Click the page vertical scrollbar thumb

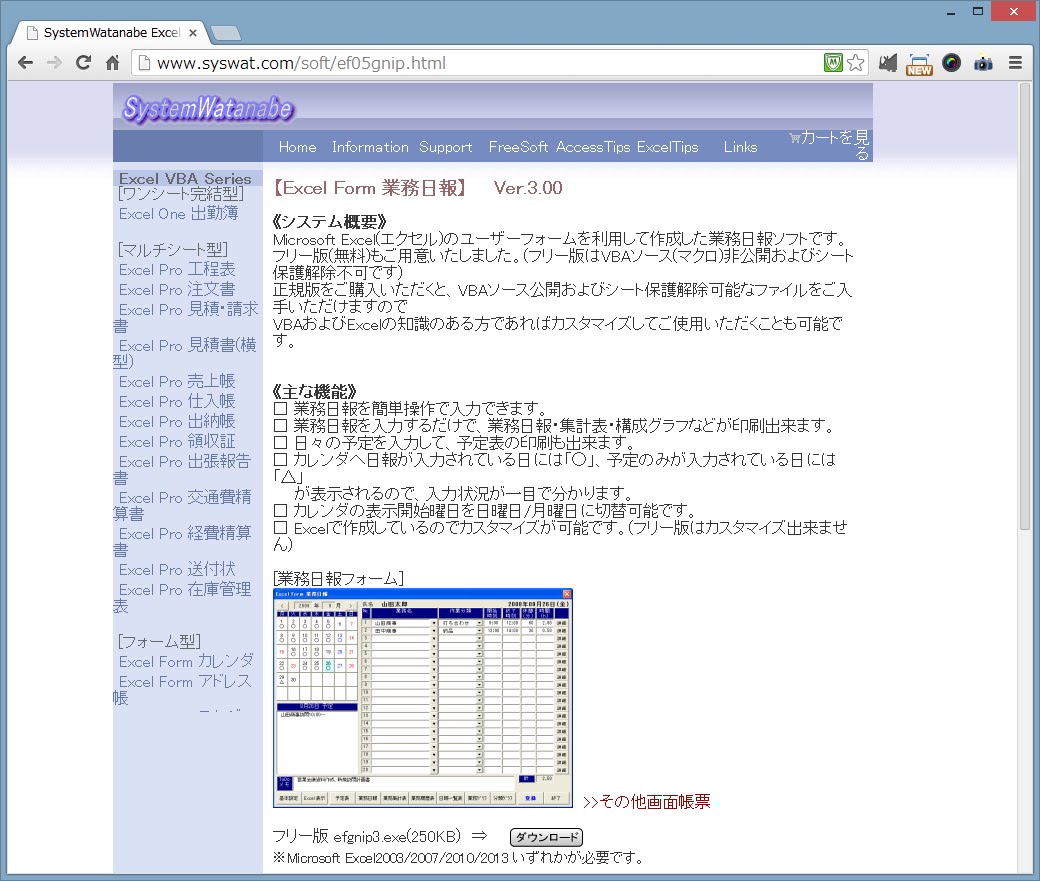coord(1025,305)
